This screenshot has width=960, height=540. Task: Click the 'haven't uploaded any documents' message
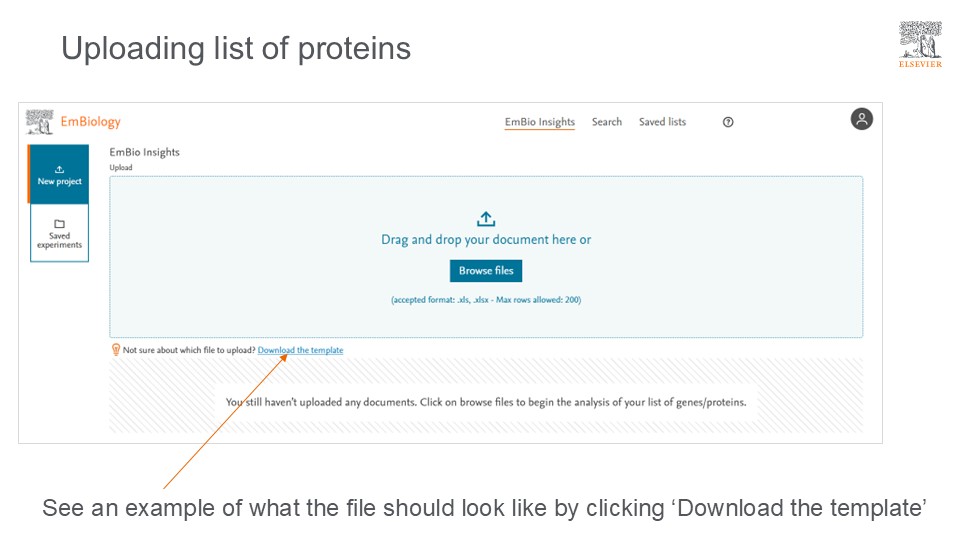tap(486, 403)
